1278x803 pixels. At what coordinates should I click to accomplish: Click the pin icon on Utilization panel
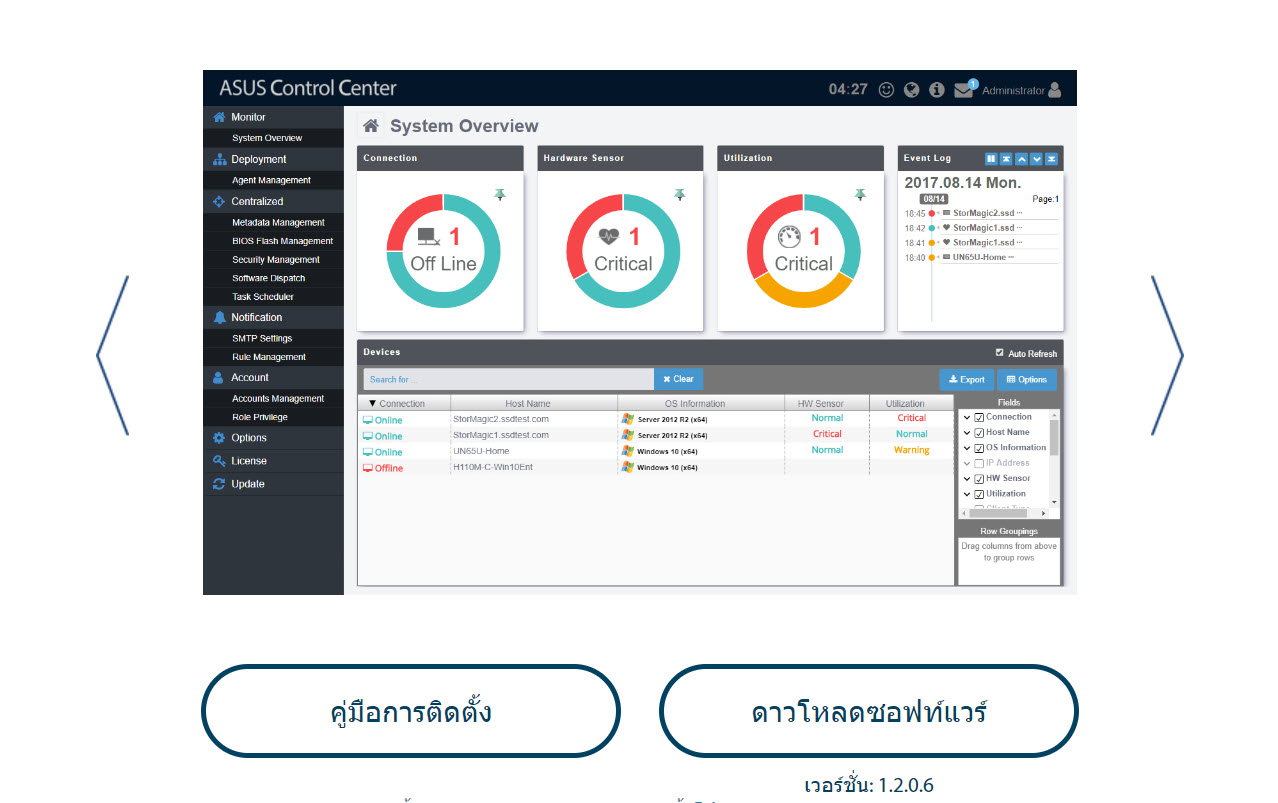pyautogui.click(x=860, y=195)
